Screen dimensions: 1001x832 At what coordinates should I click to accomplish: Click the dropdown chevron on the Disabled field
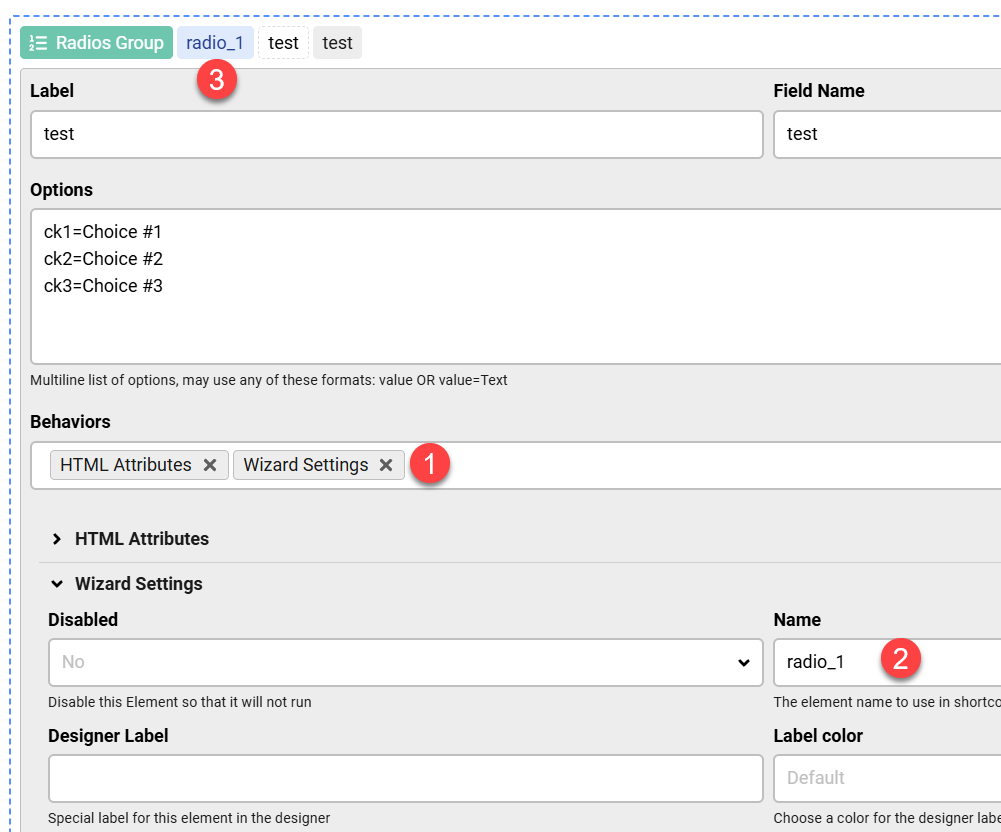coord(744,662)
